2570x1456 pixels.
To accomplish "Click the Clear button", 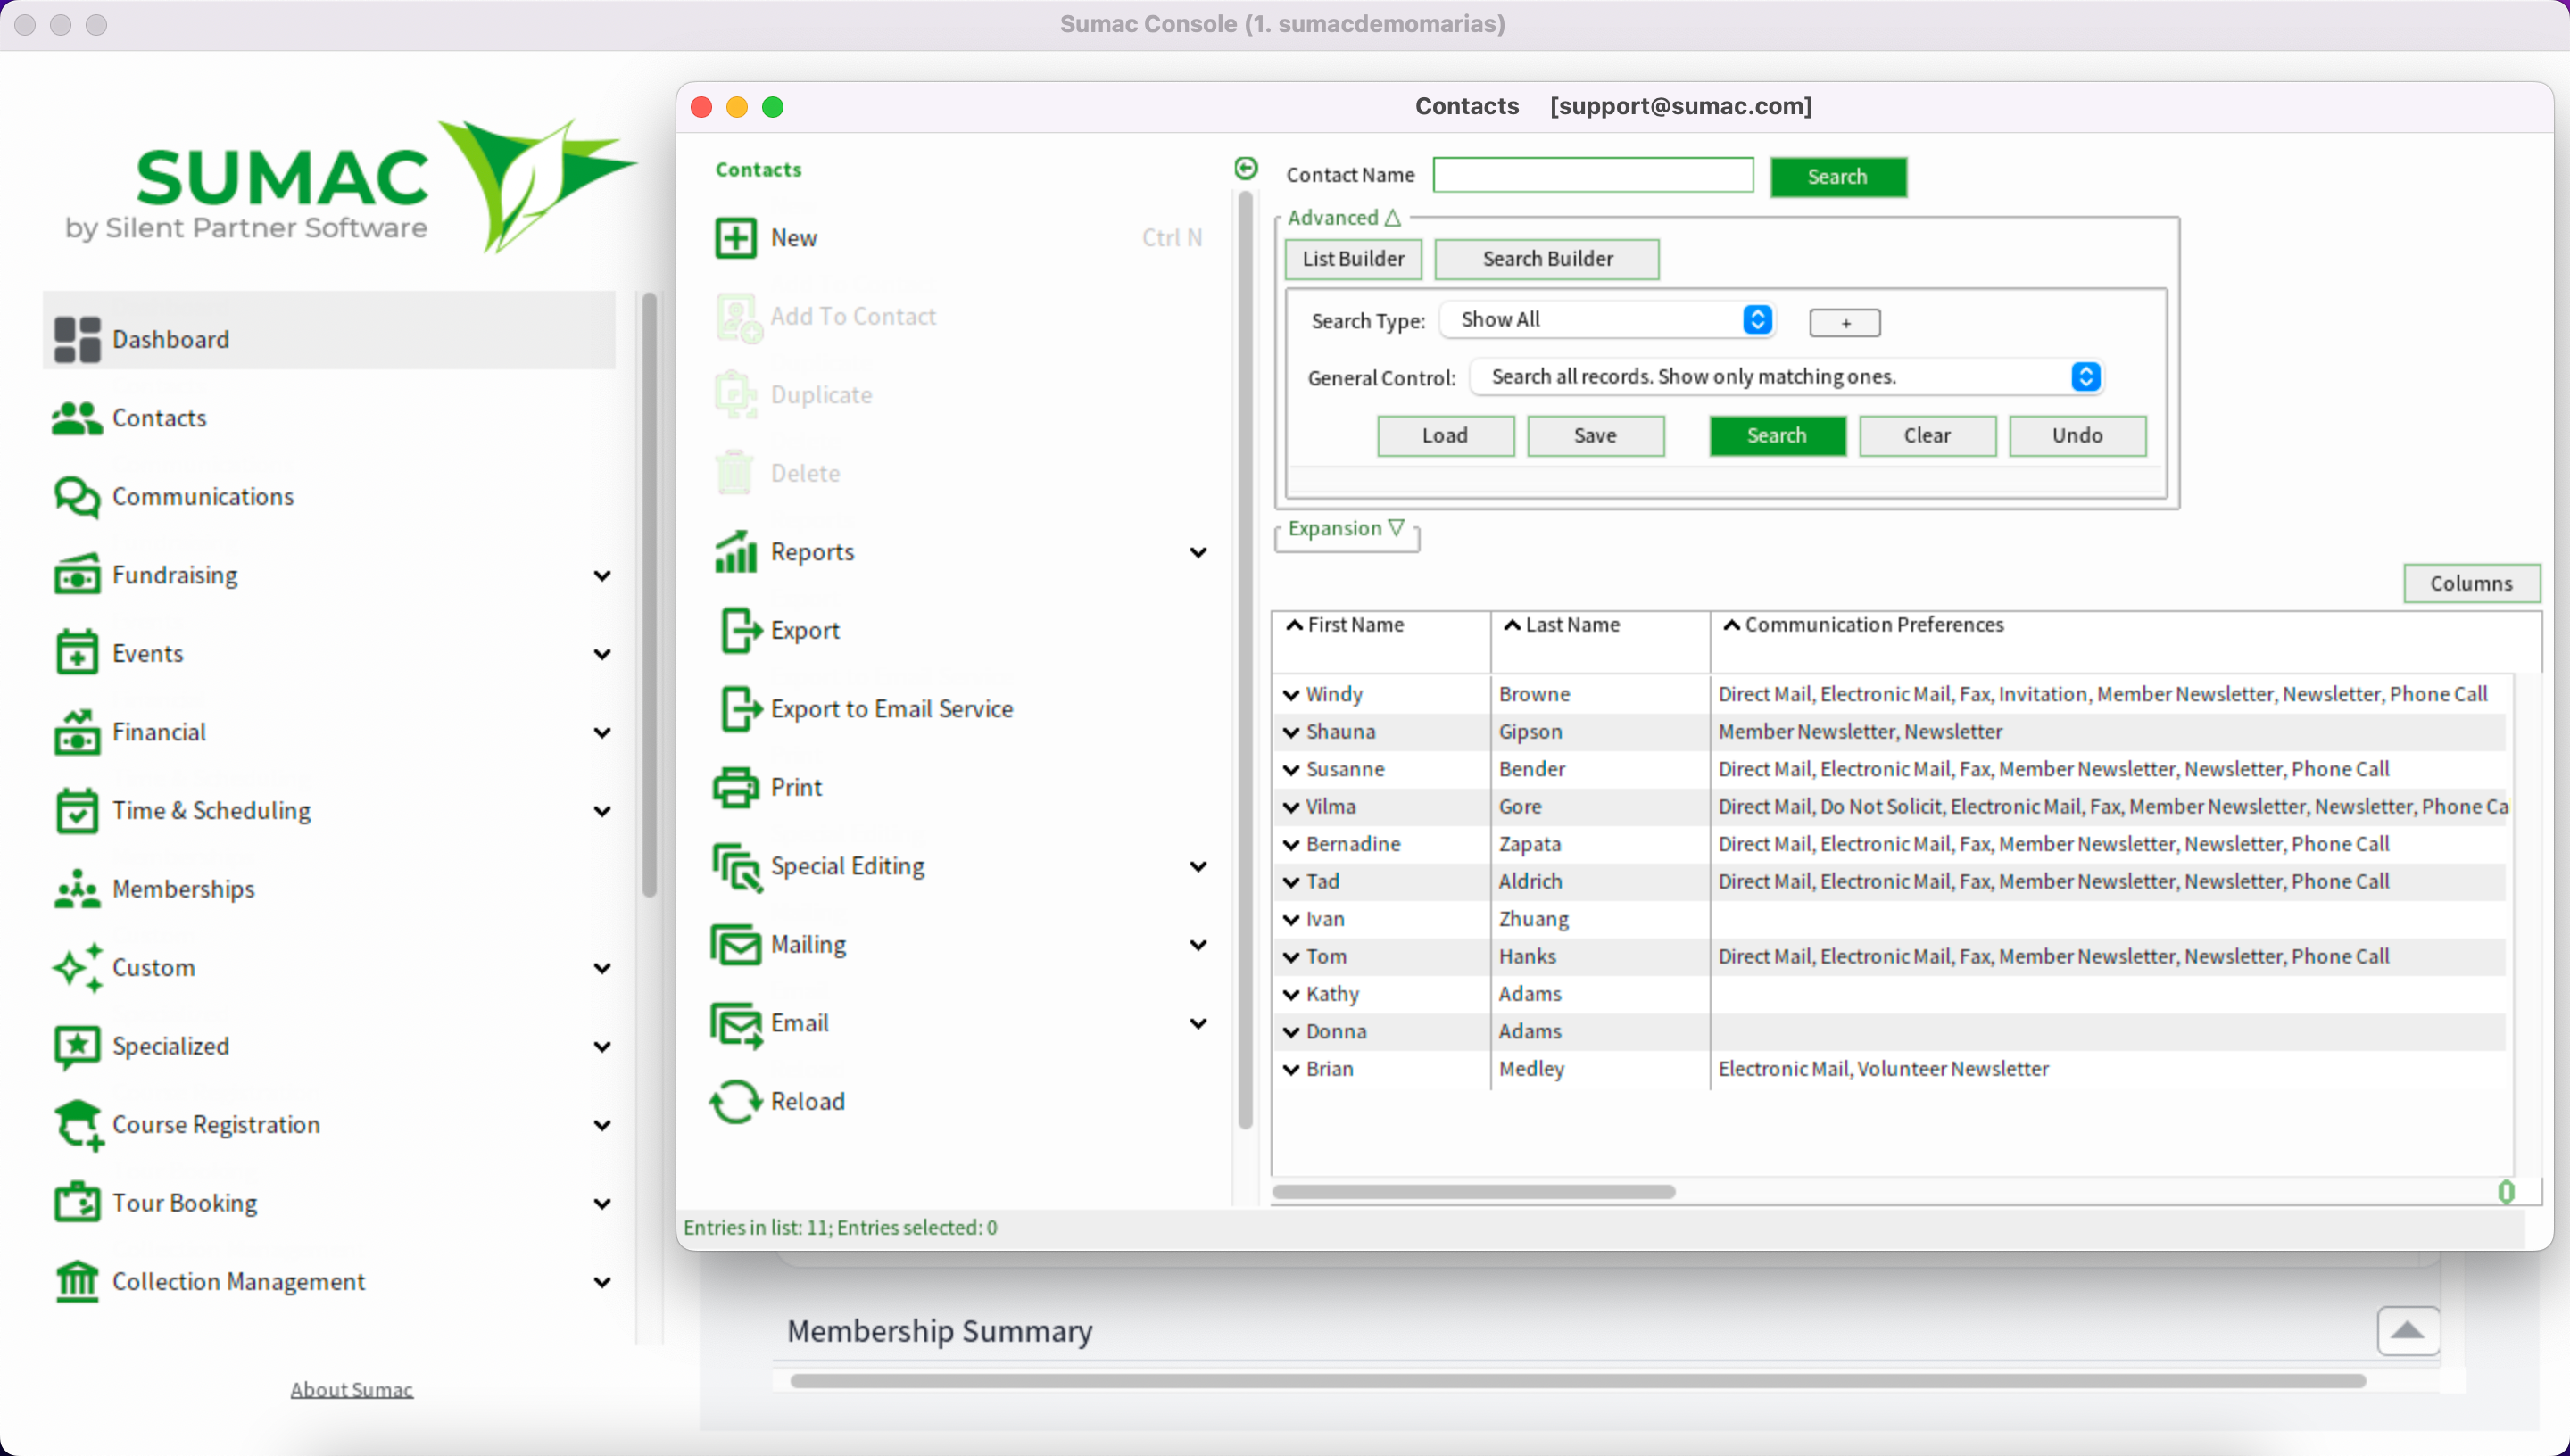I will tap(1927, 436).
